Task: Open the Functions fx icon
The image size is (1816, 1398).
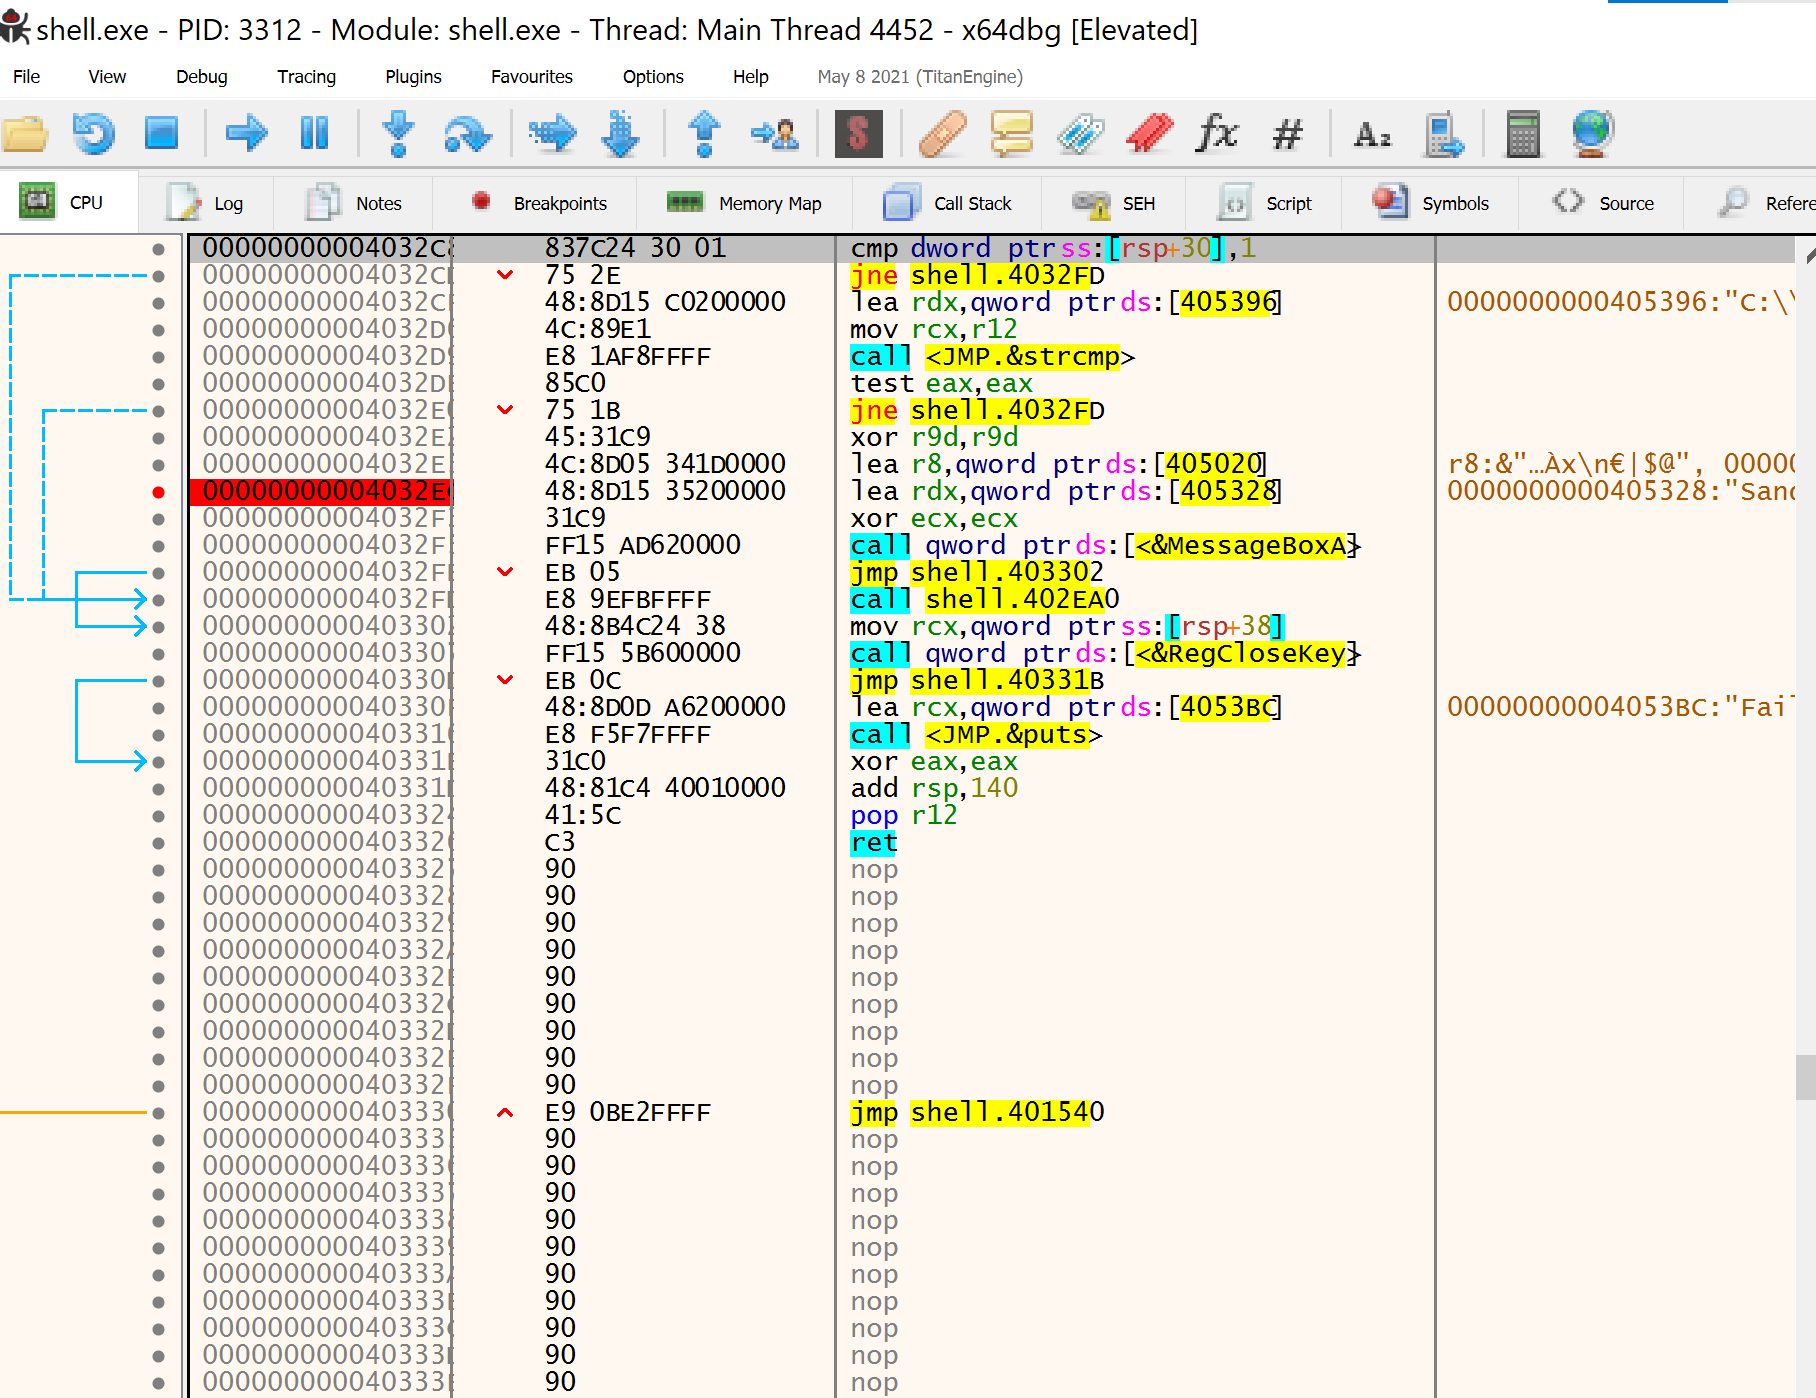Action: (x=1218, y=133)
